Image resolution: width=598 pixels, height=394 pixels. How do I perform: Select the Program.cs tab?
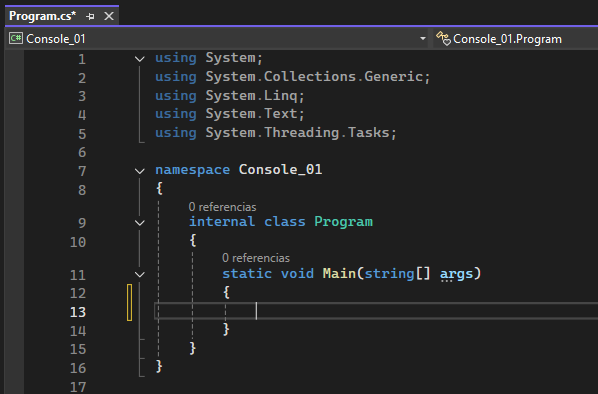point(42,16)
